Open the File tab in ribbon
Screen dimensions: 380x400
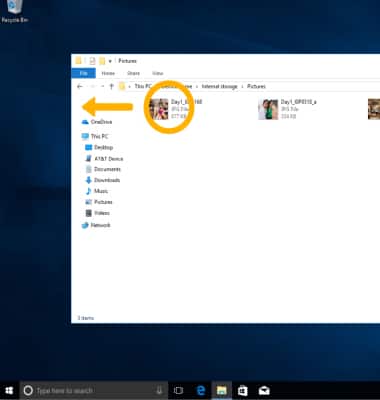84,73
